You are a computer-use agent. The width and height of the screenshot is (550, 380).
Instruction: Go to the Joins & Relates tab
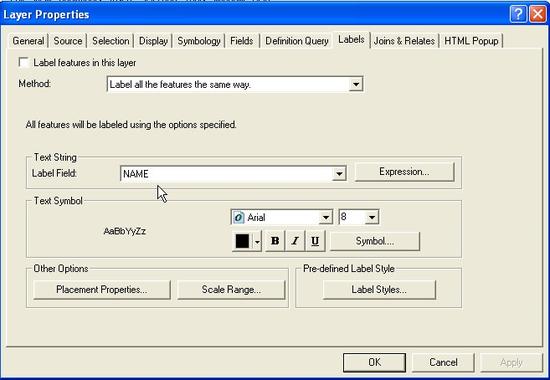(x=404, y=41)
